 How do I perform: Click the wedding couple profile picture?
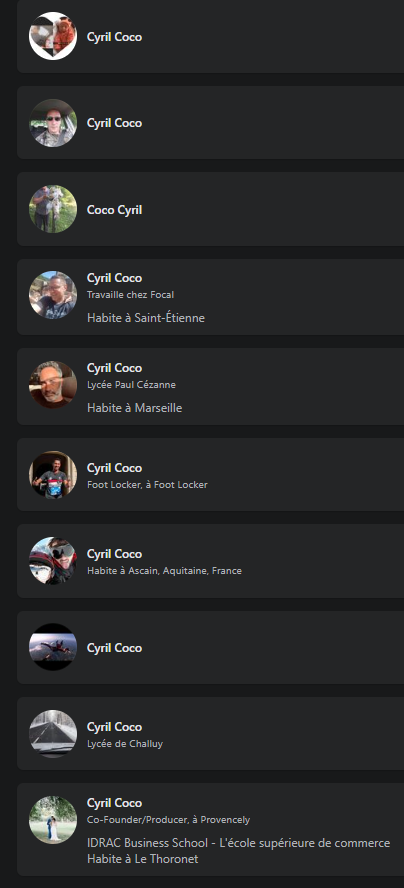(53, 819)
